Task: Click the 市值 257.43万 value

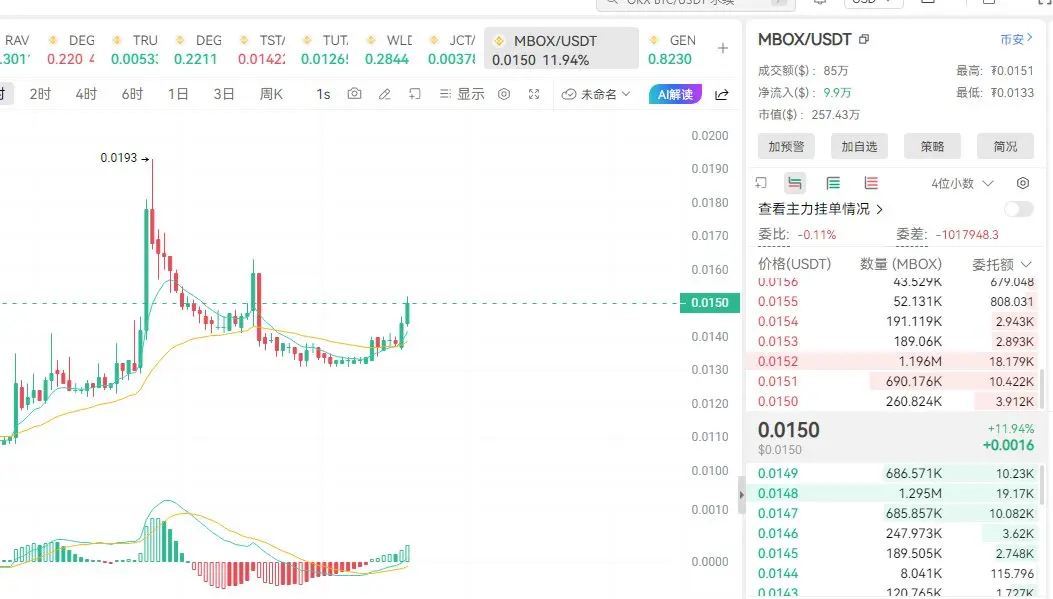Action: pos(835,115)
